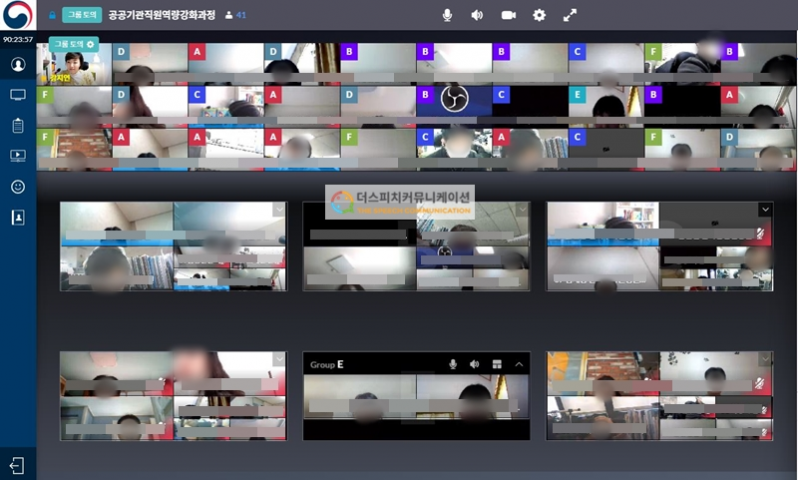
Task: Toggle the Group E speaker icon
Action: [x=475, y=364]
